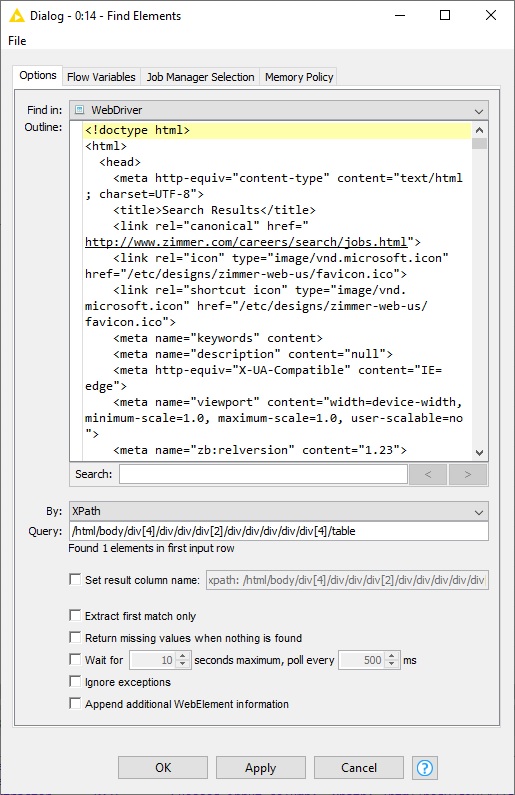Go to next search match arrow
Image resolution: width=515 pixels, height=795 pixels.
click(x=467, y=475)
